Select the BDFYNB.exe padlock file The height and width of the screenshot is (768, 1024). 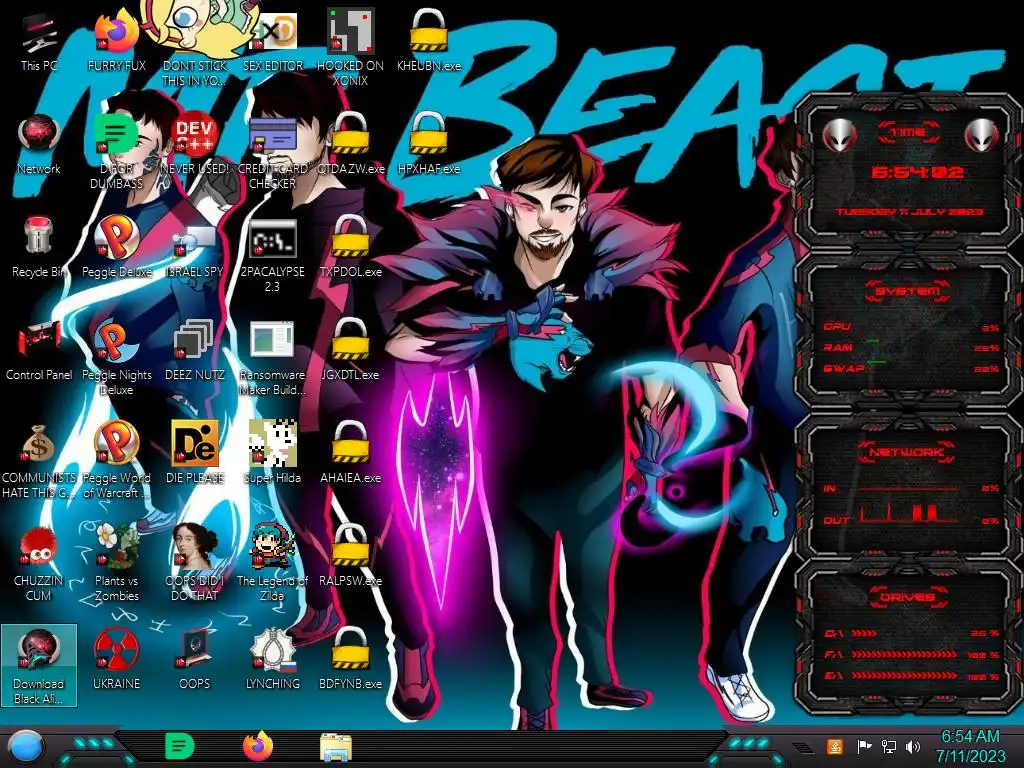351,658
